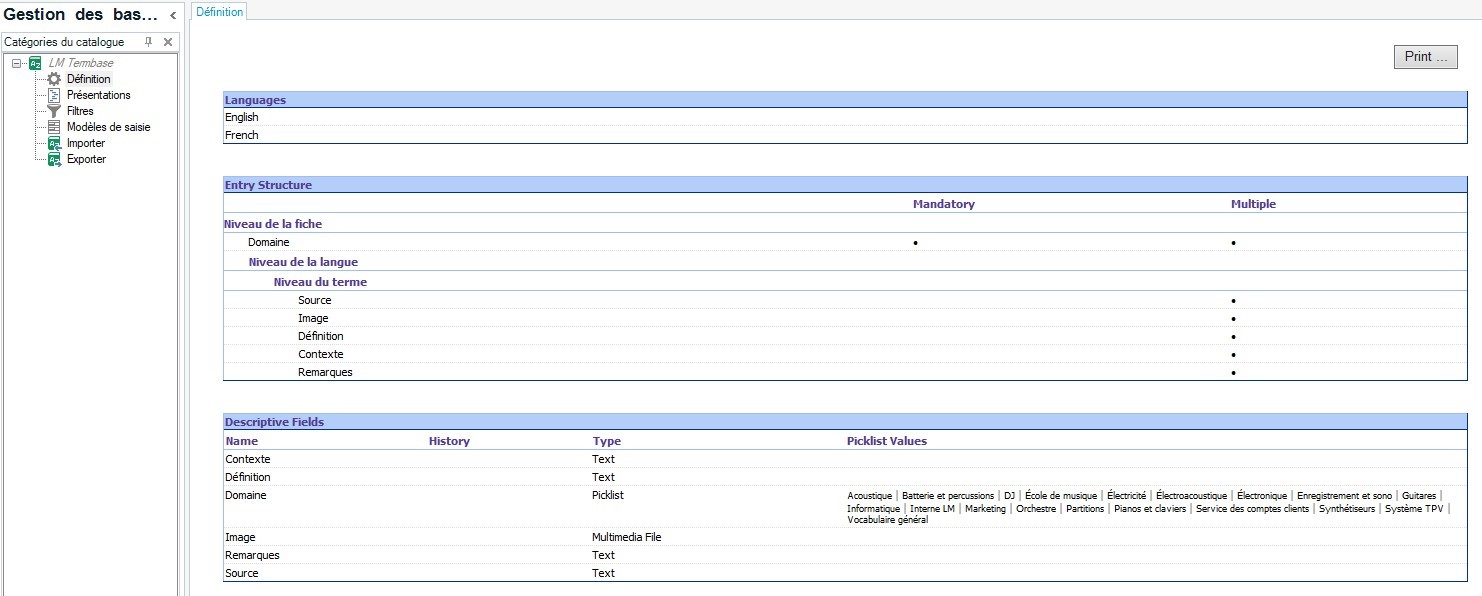This screenshot has width=1482, height=596.
Task: Switch to the Définition tab
Action: pos(218,12)
